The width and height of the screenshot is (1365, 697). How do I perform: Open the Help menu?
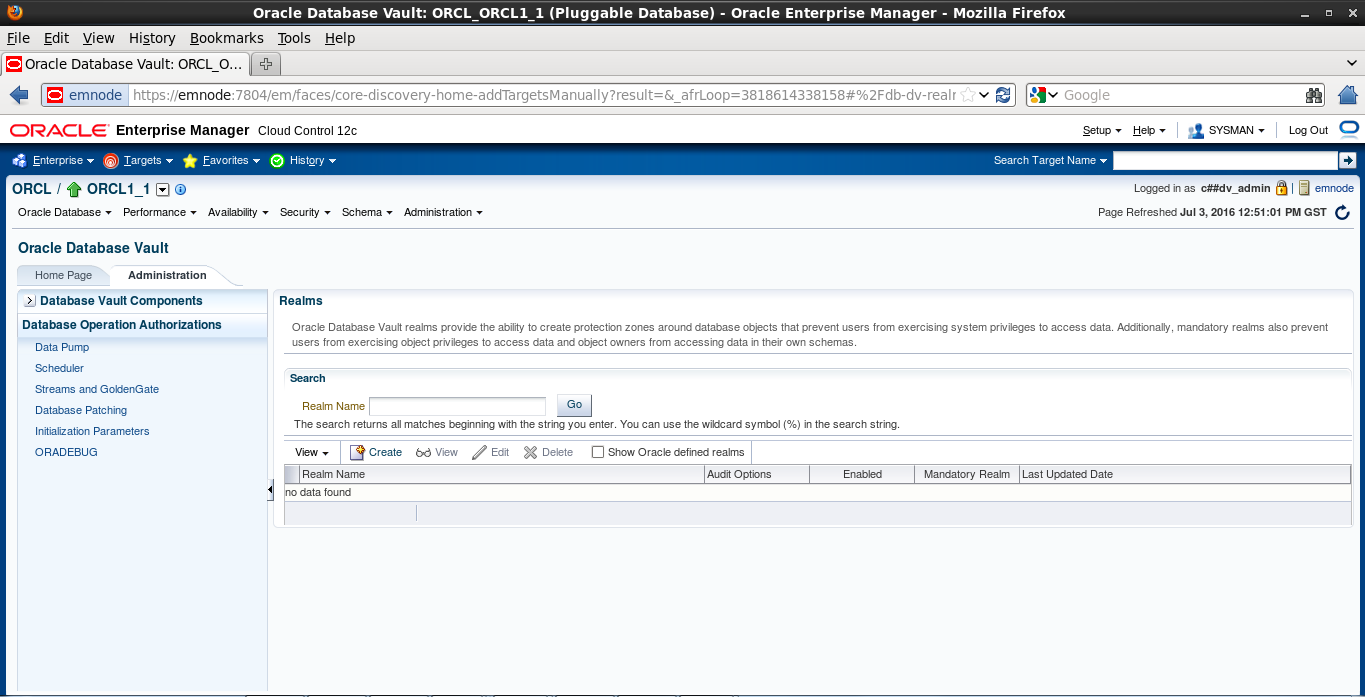coord(1149,130)
